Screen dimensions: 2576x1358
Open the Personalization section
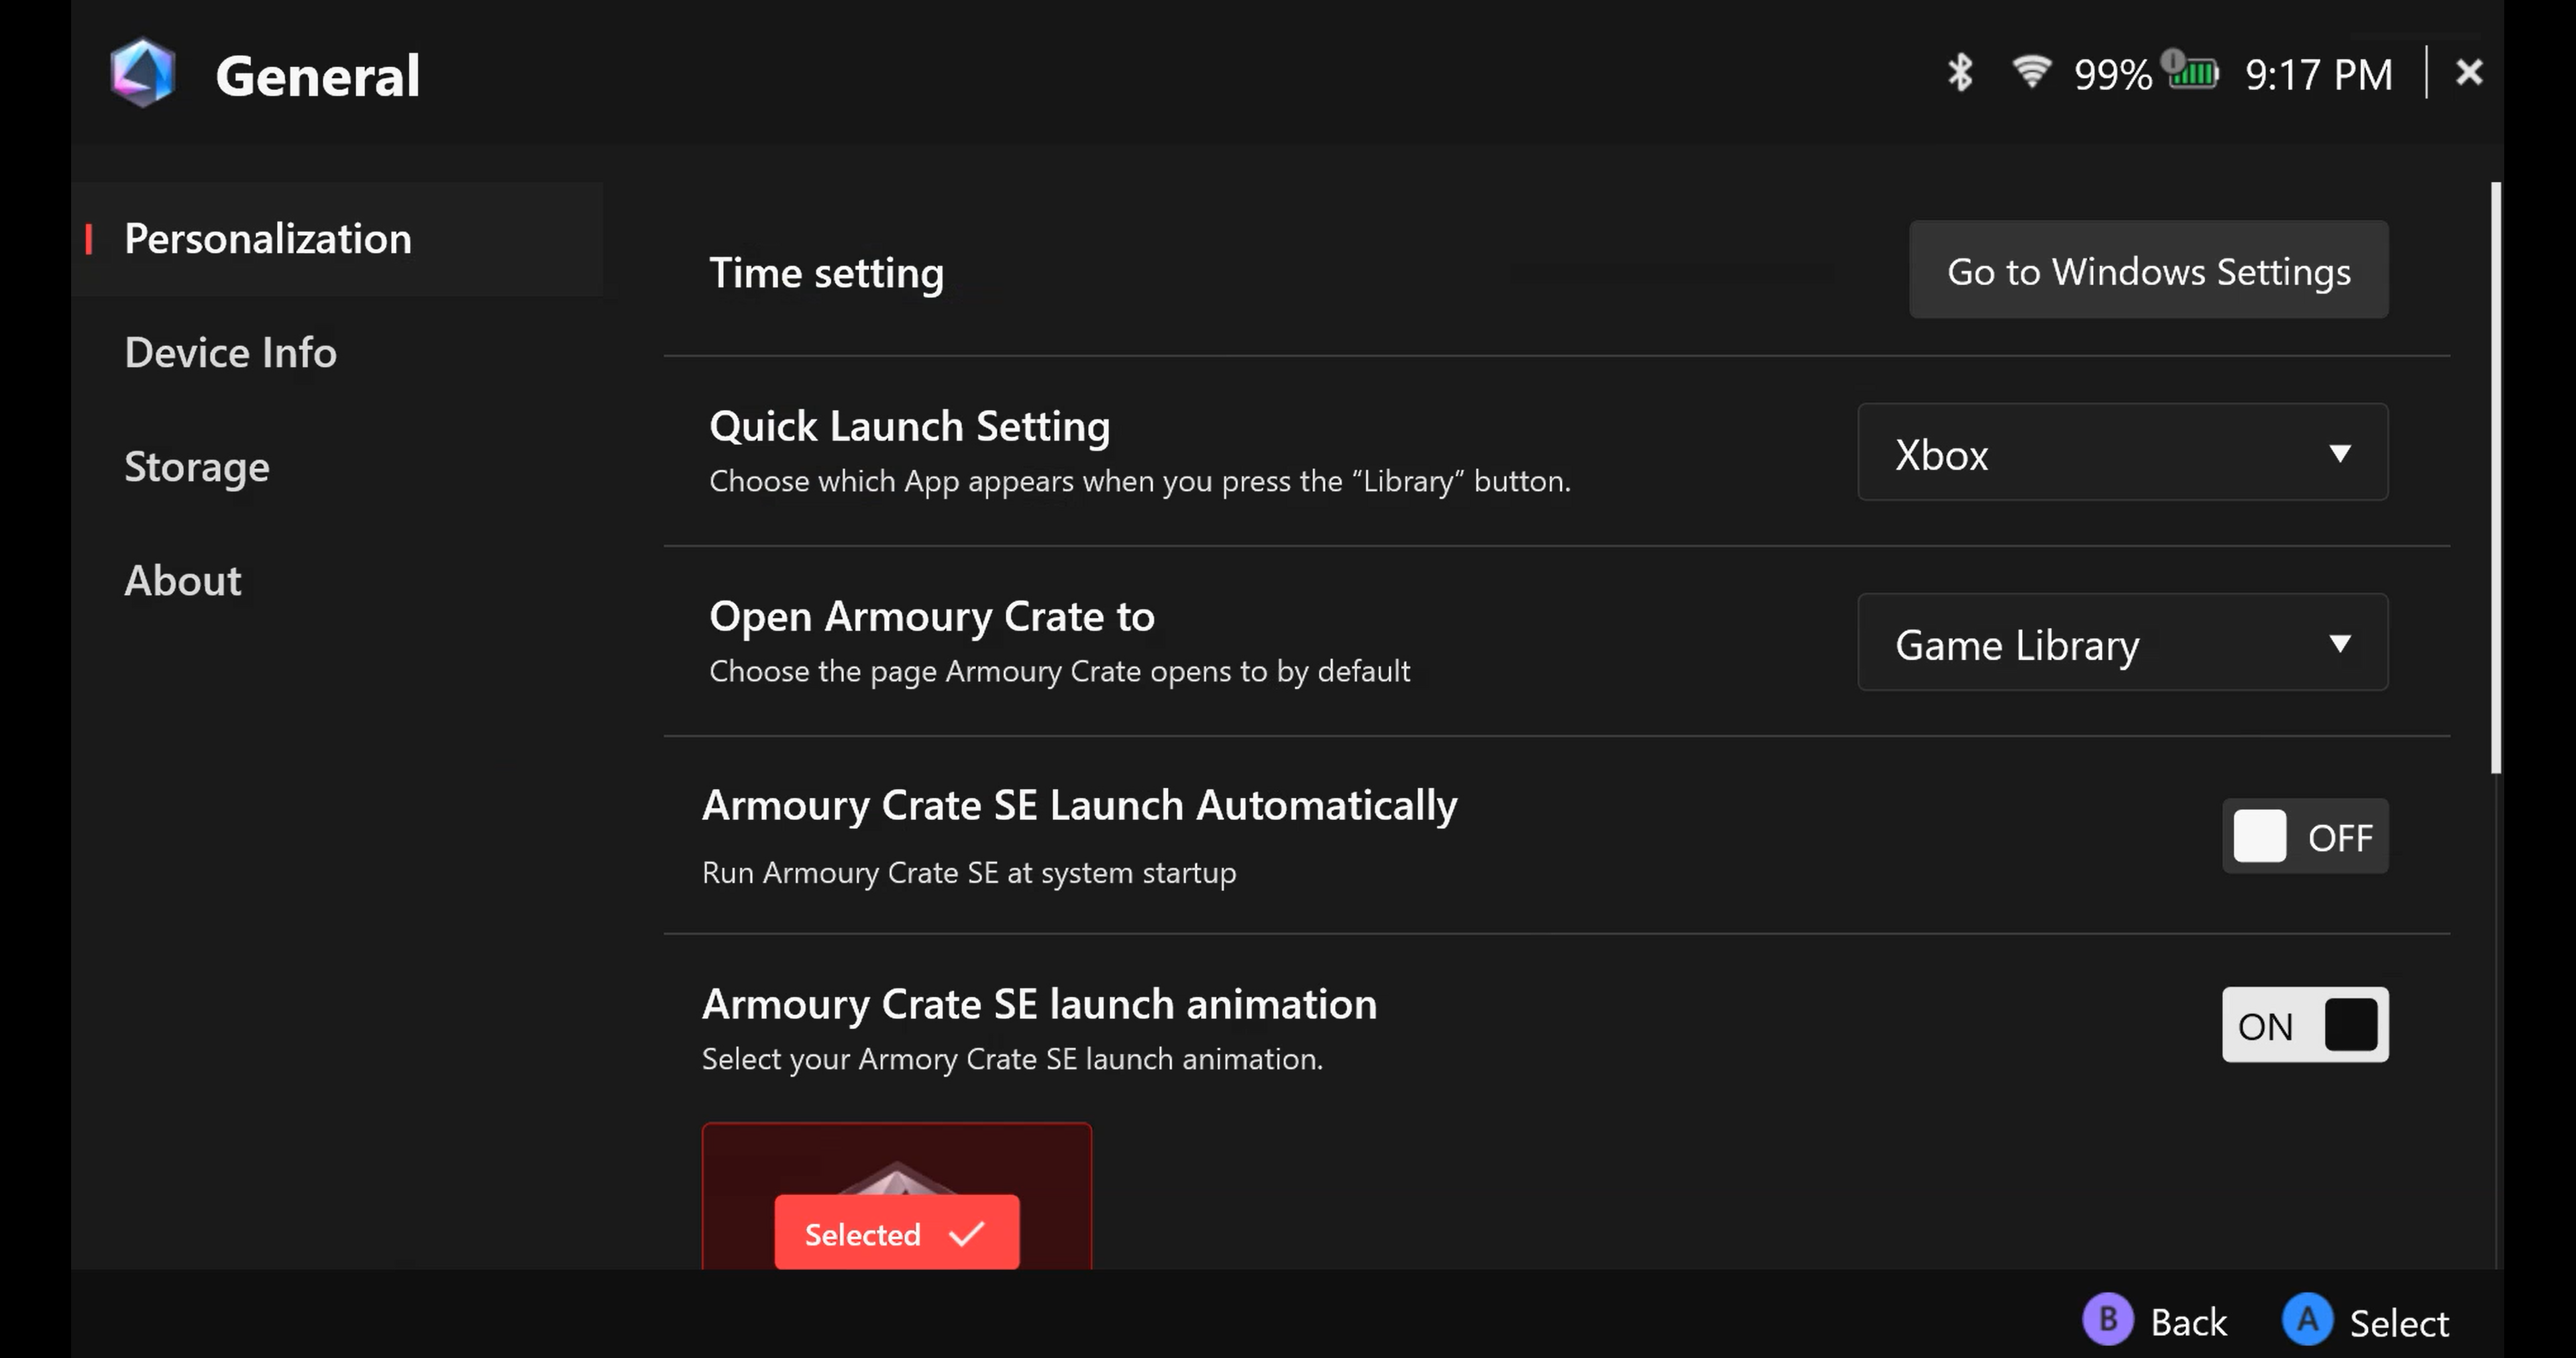click(268, 239)
